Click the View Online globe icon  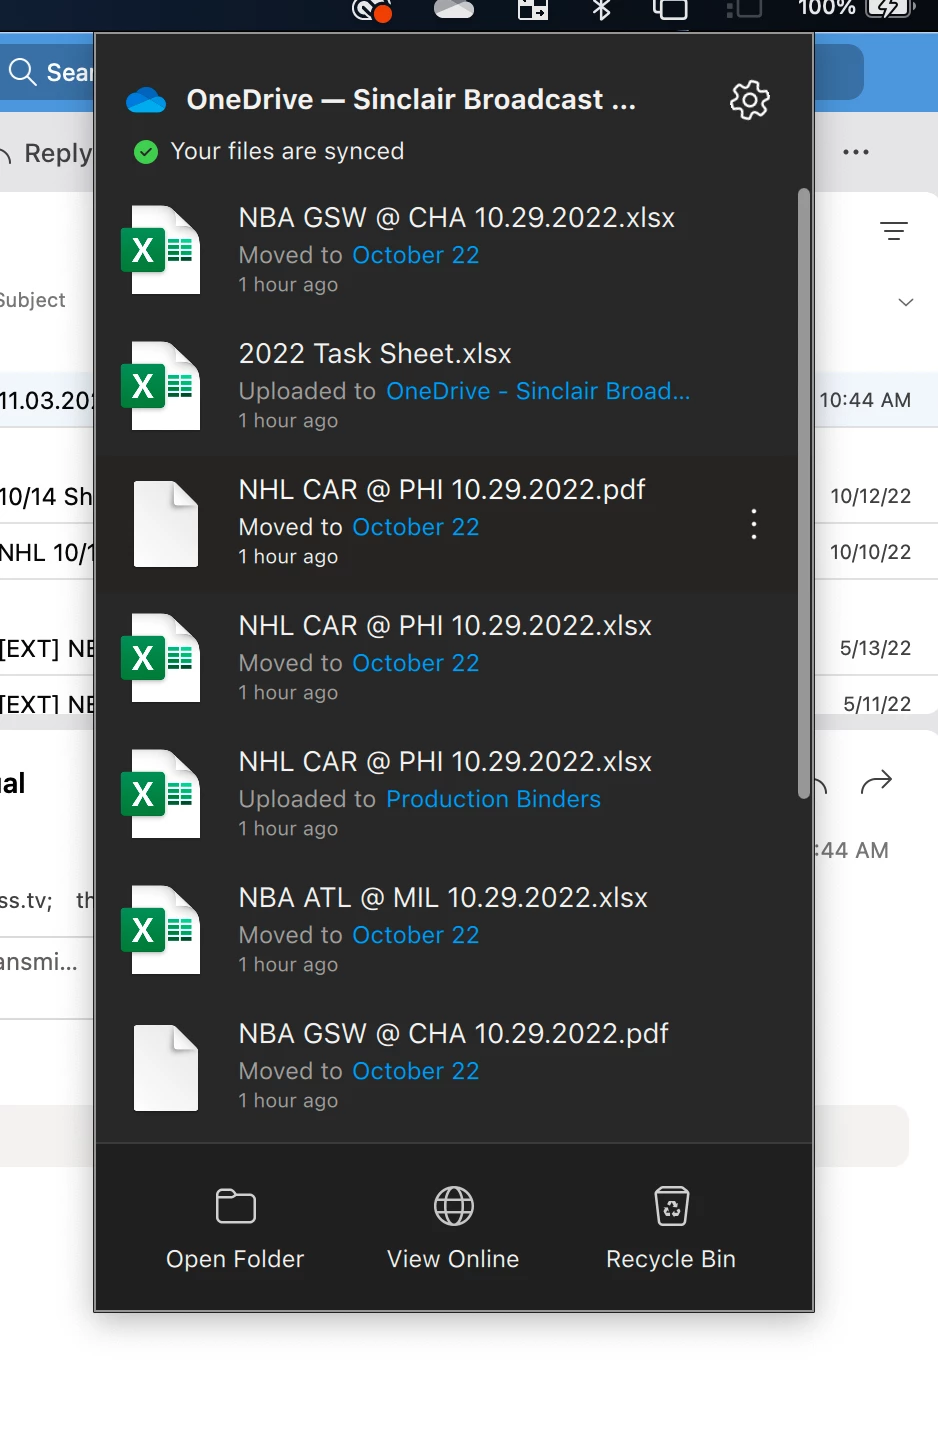point(454,1206)
